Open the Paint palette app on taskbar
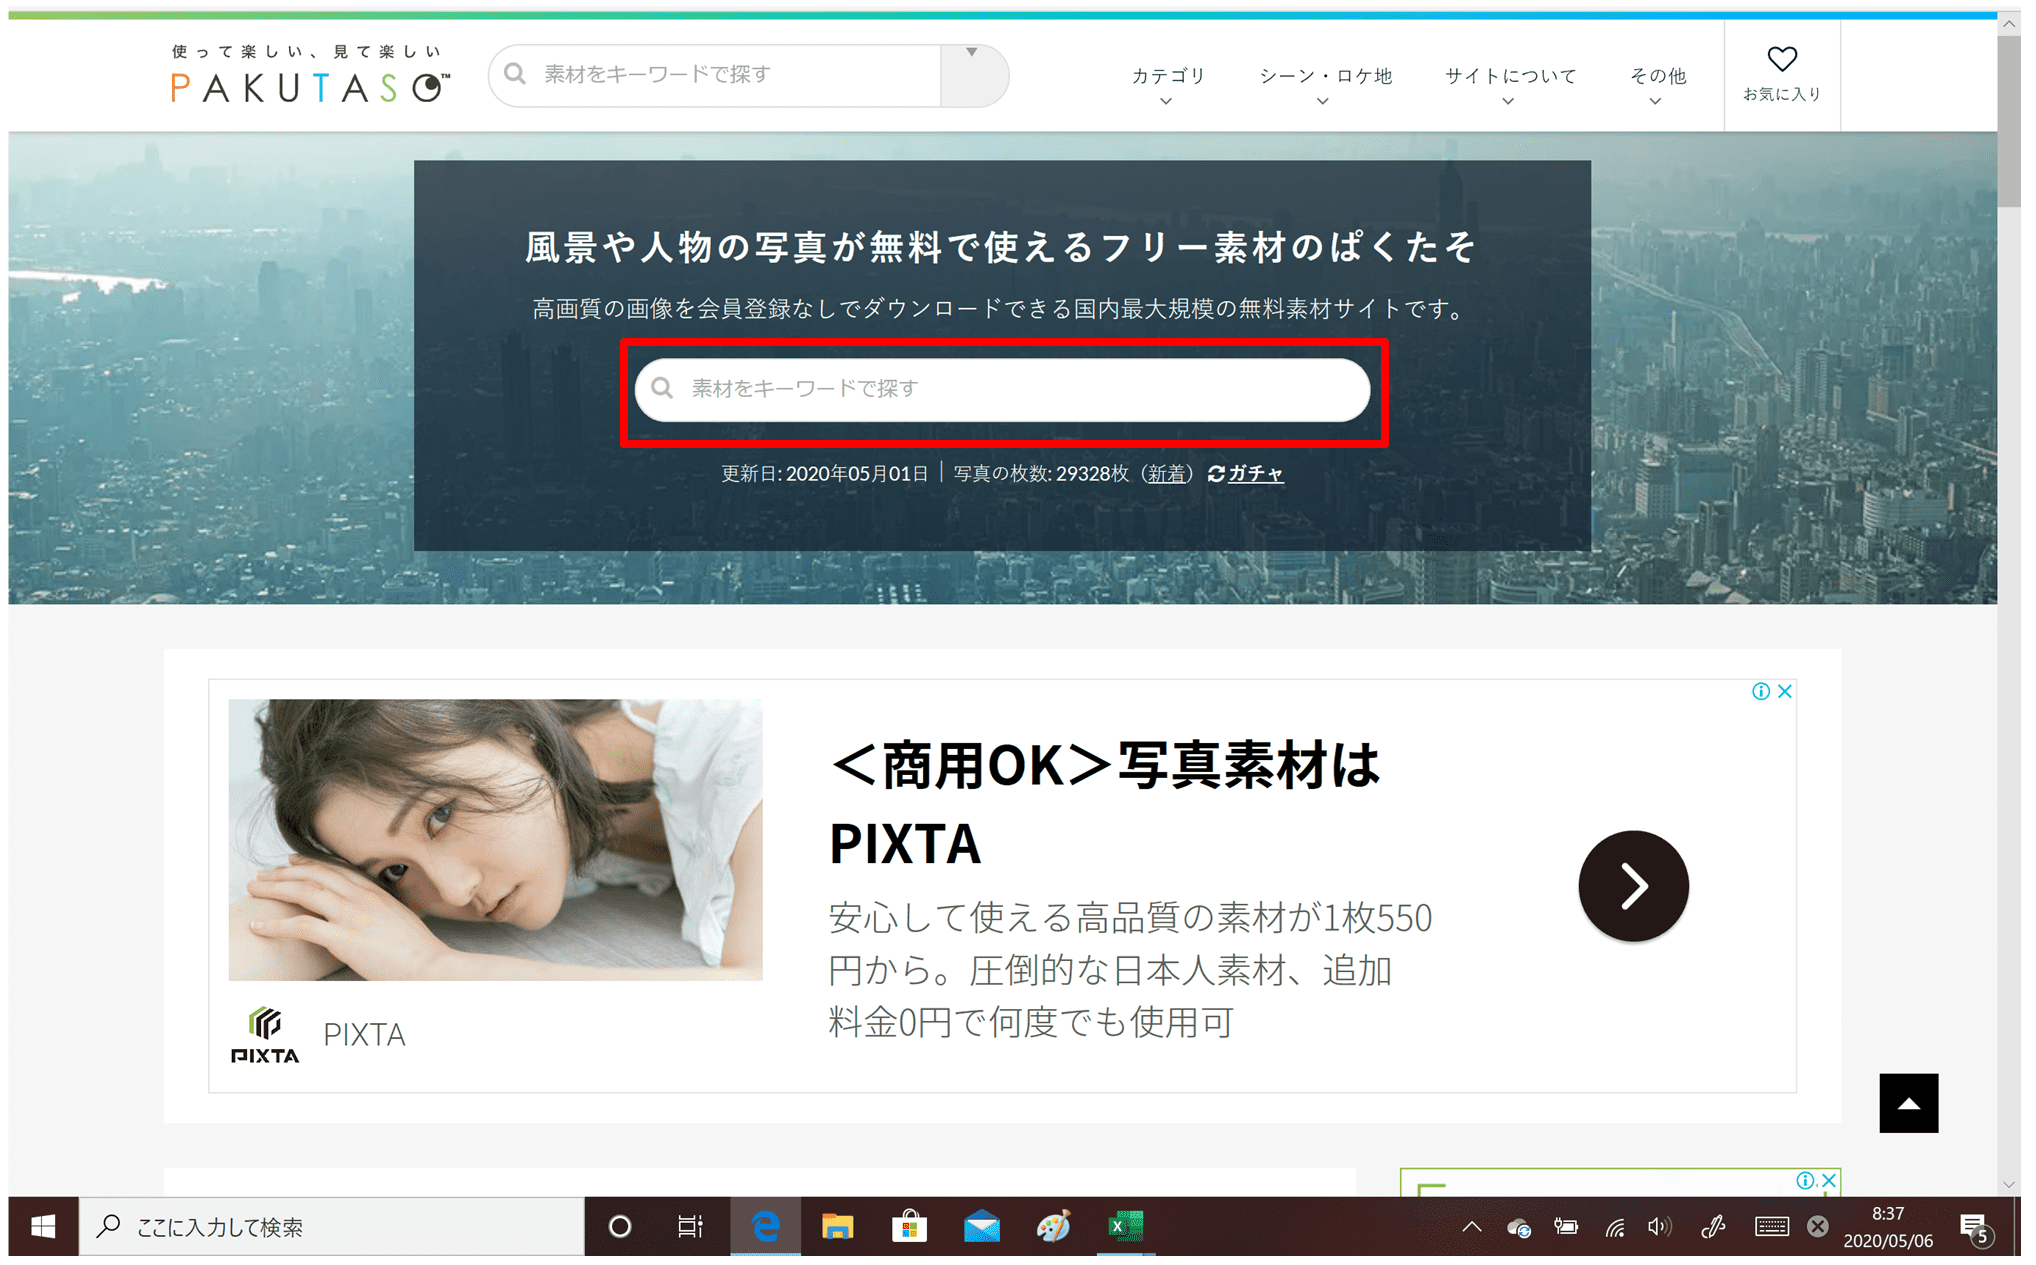The height and width of the screenshot is (1265, 2036). click(x=1053, y=1226)
